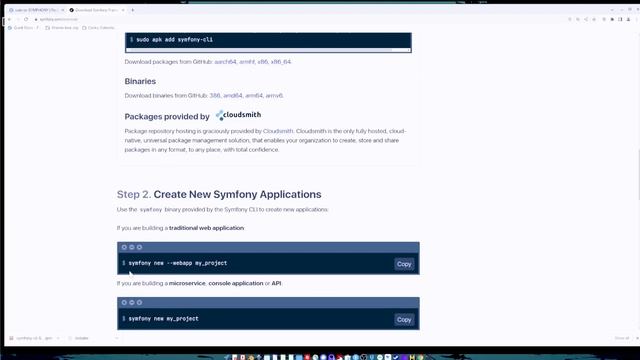Download the 386 binary from GitHub
Viewport: 640px width, 360px height.
(x=215, y=96)
